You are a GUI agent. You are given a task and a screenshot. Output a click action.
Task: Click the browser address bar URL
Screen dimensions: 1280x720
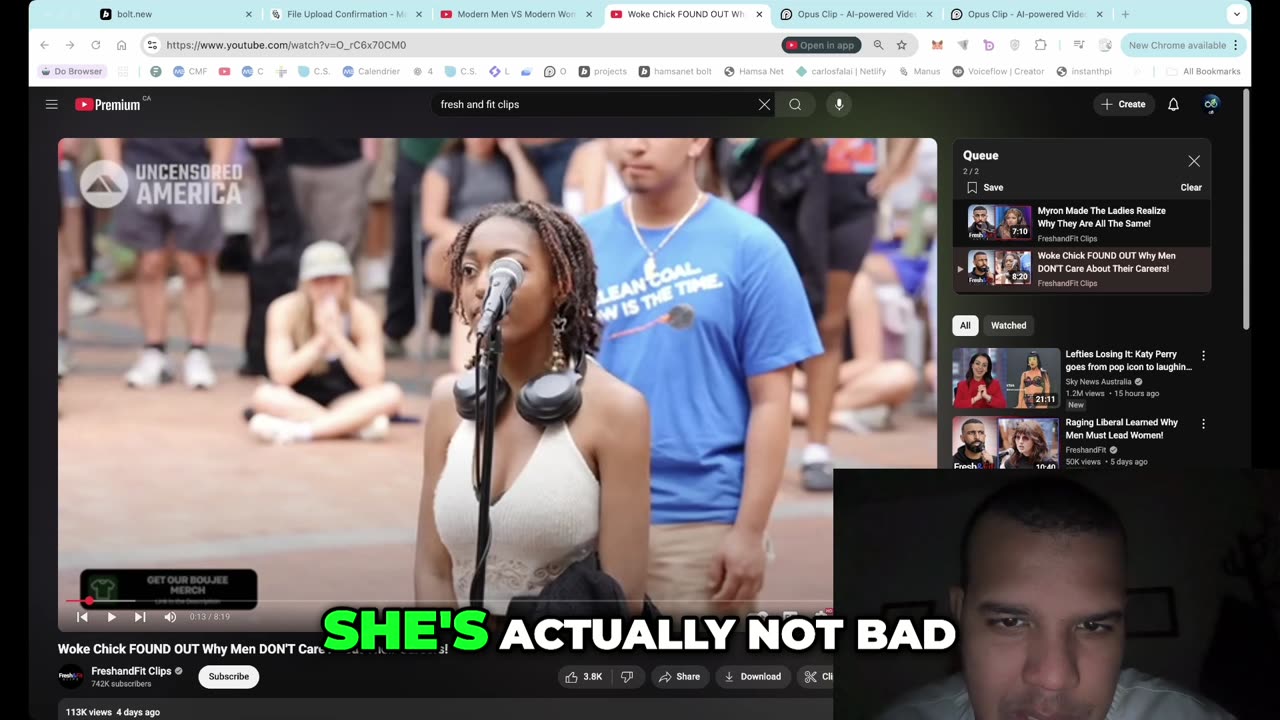click(286, 45)
